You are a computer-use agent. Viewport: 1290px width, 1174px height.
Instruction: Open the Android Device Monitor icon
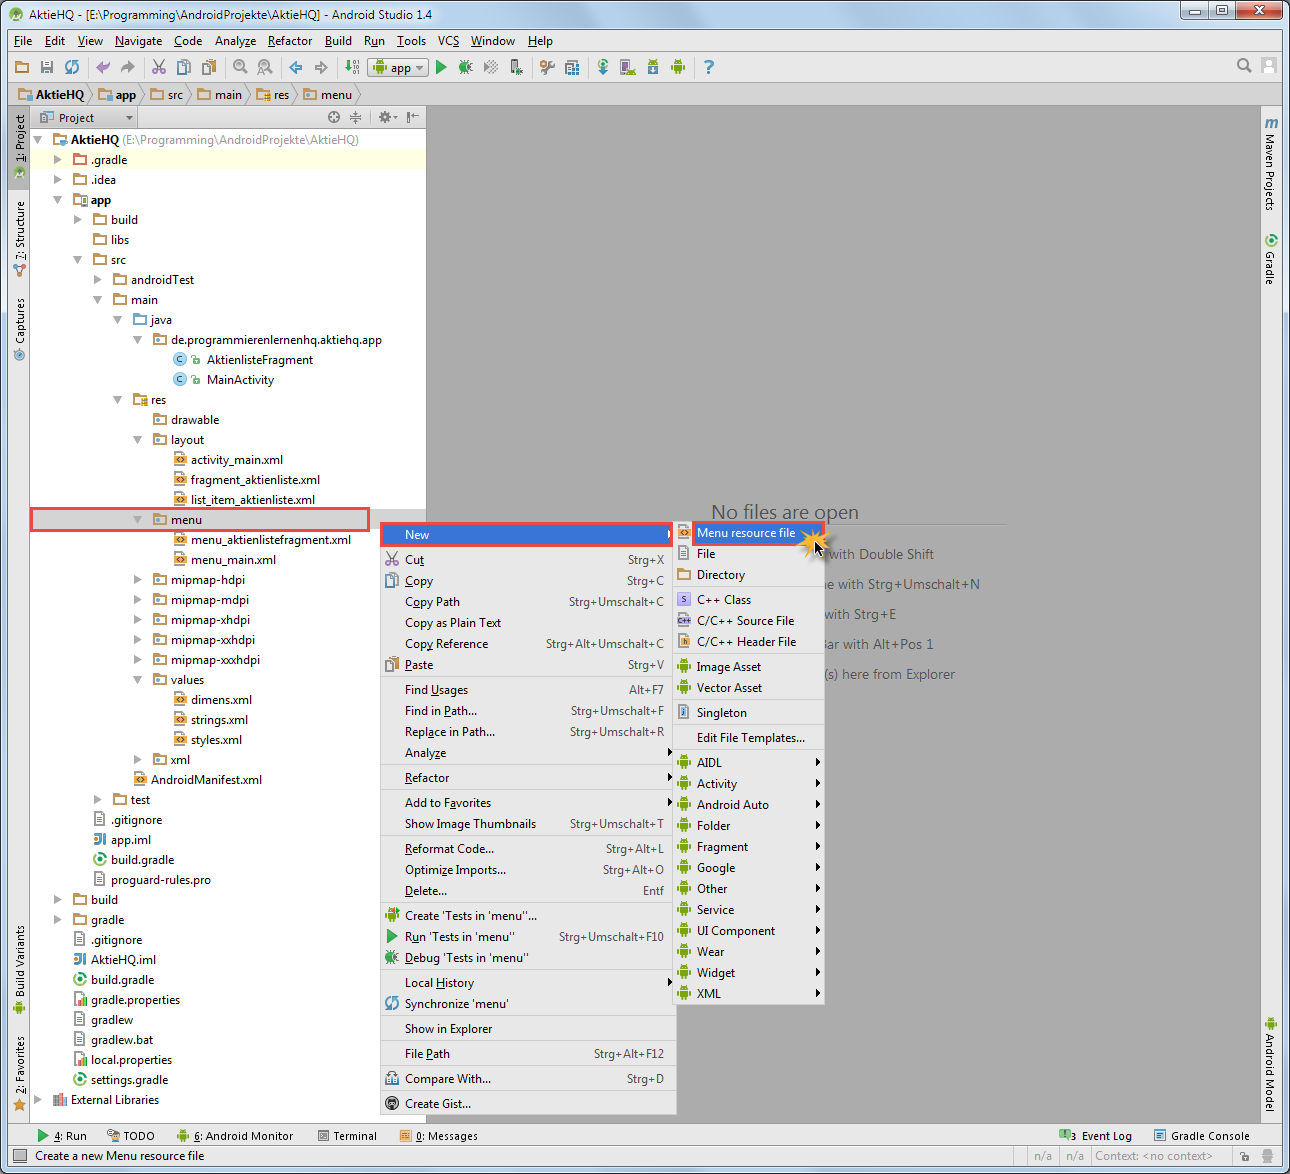click(x=678, y=67)
